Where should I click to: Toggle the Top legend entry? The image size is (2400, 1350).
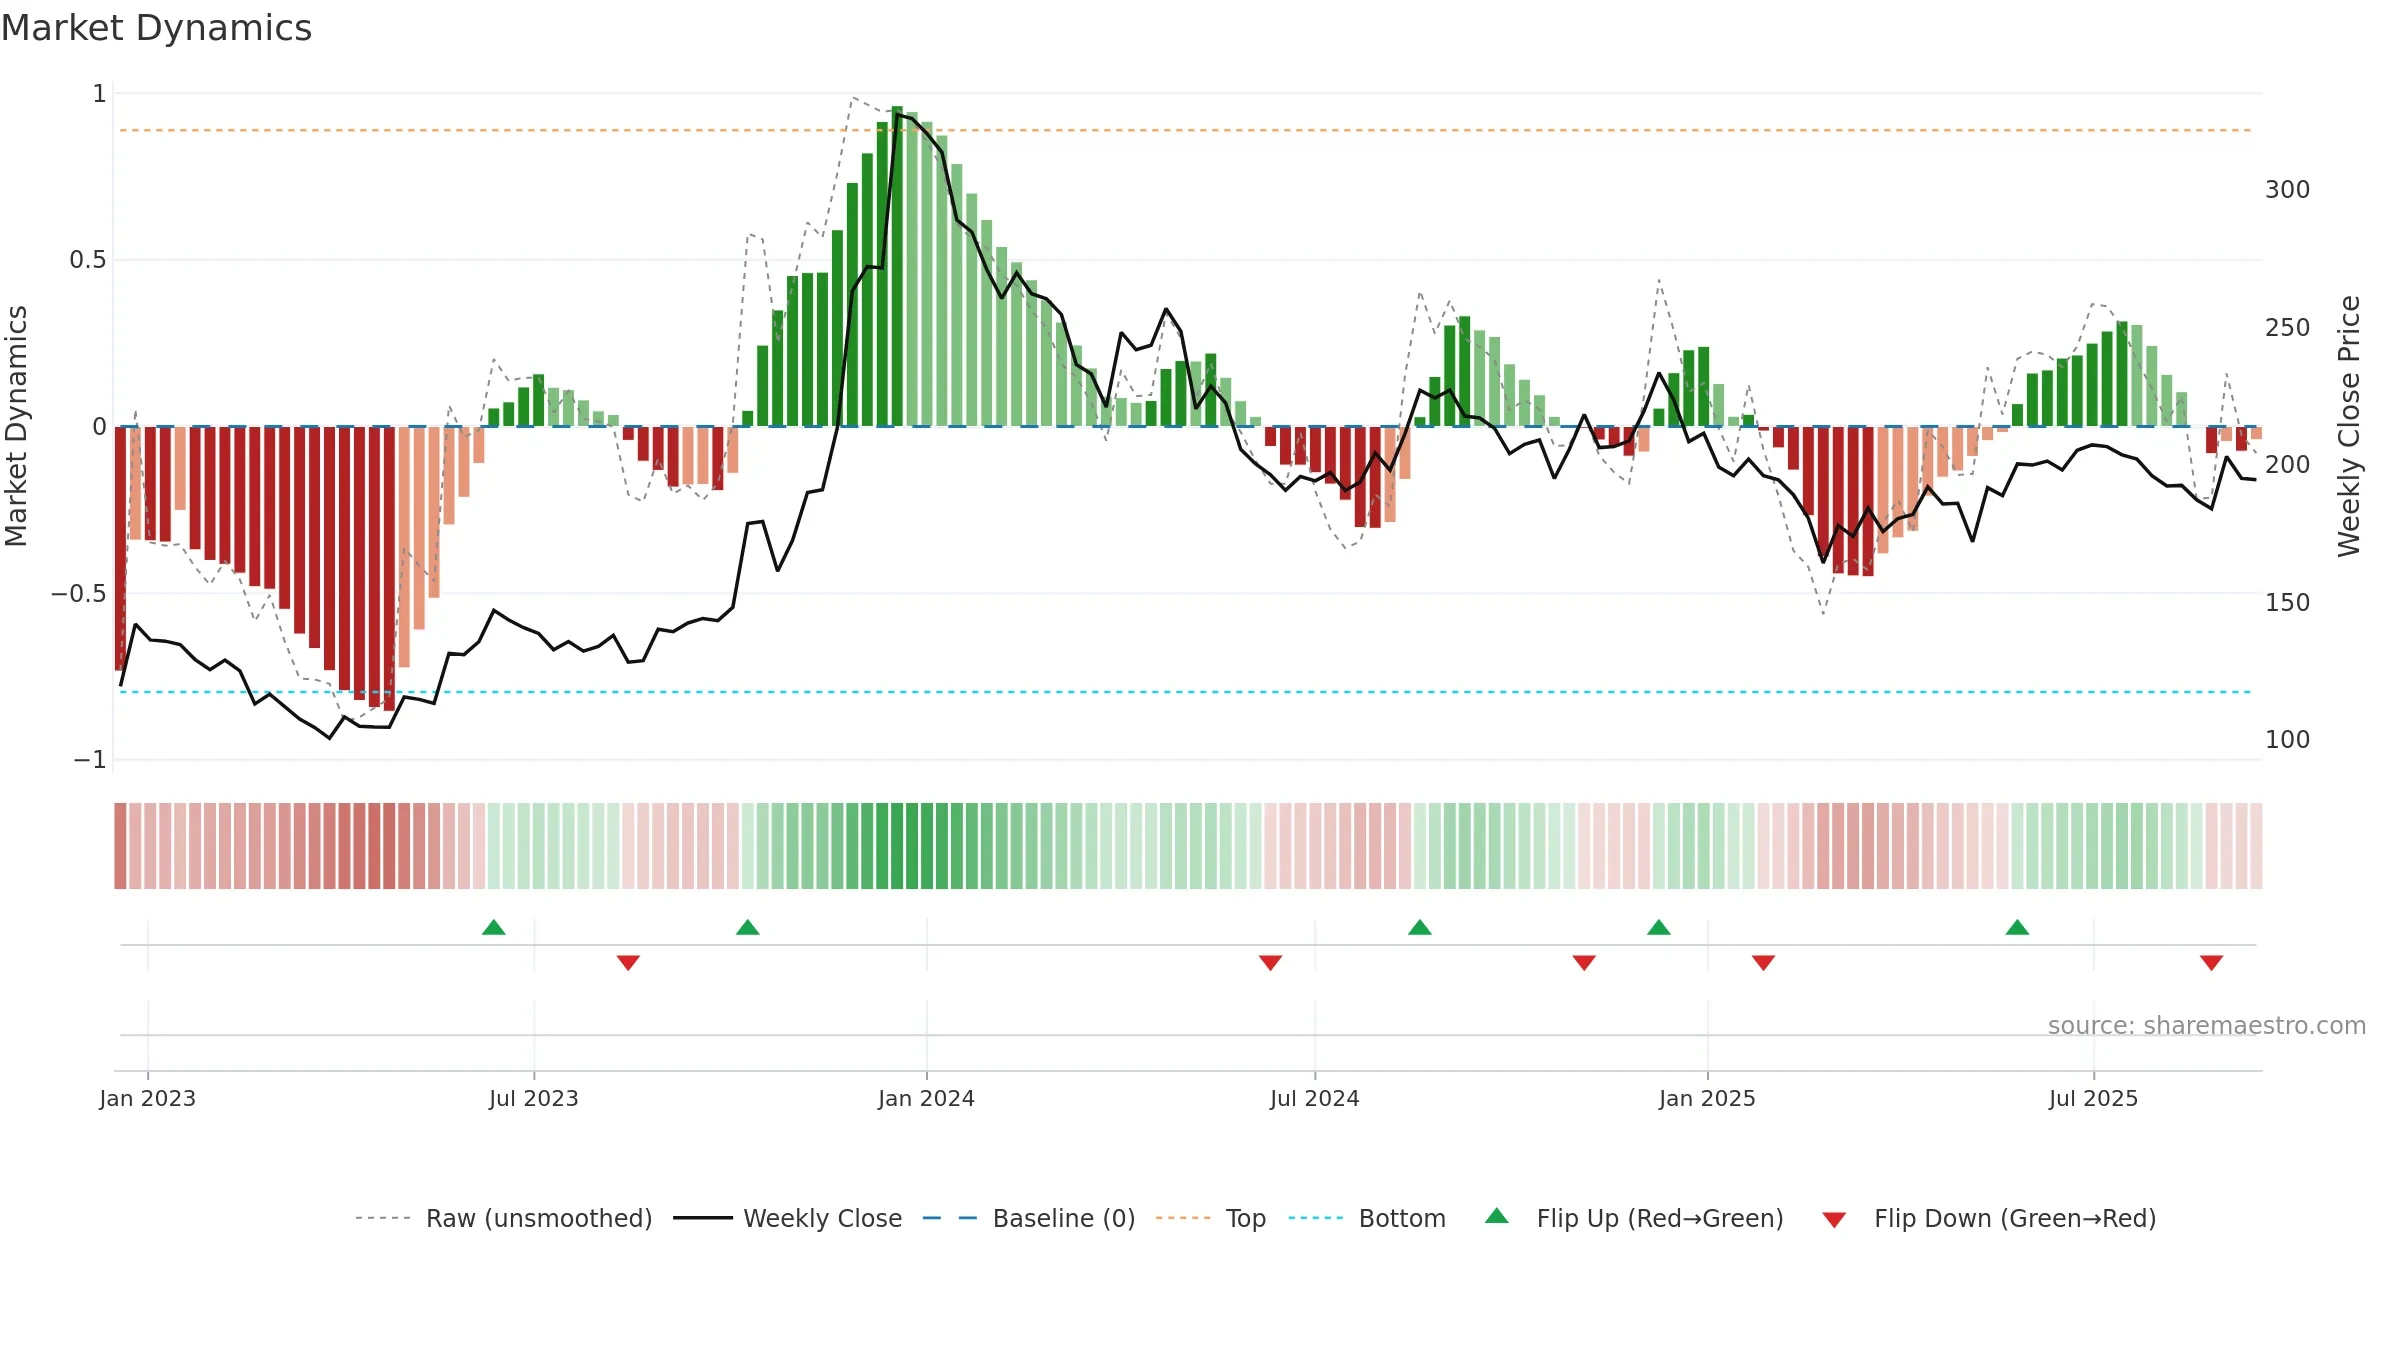pos(1211,1218)
